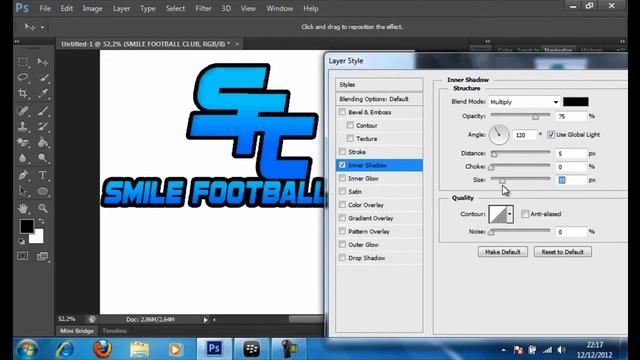
Task: Open the Move tool preset picker arrow
Action: pyautogui.click(x=42, y=27)
